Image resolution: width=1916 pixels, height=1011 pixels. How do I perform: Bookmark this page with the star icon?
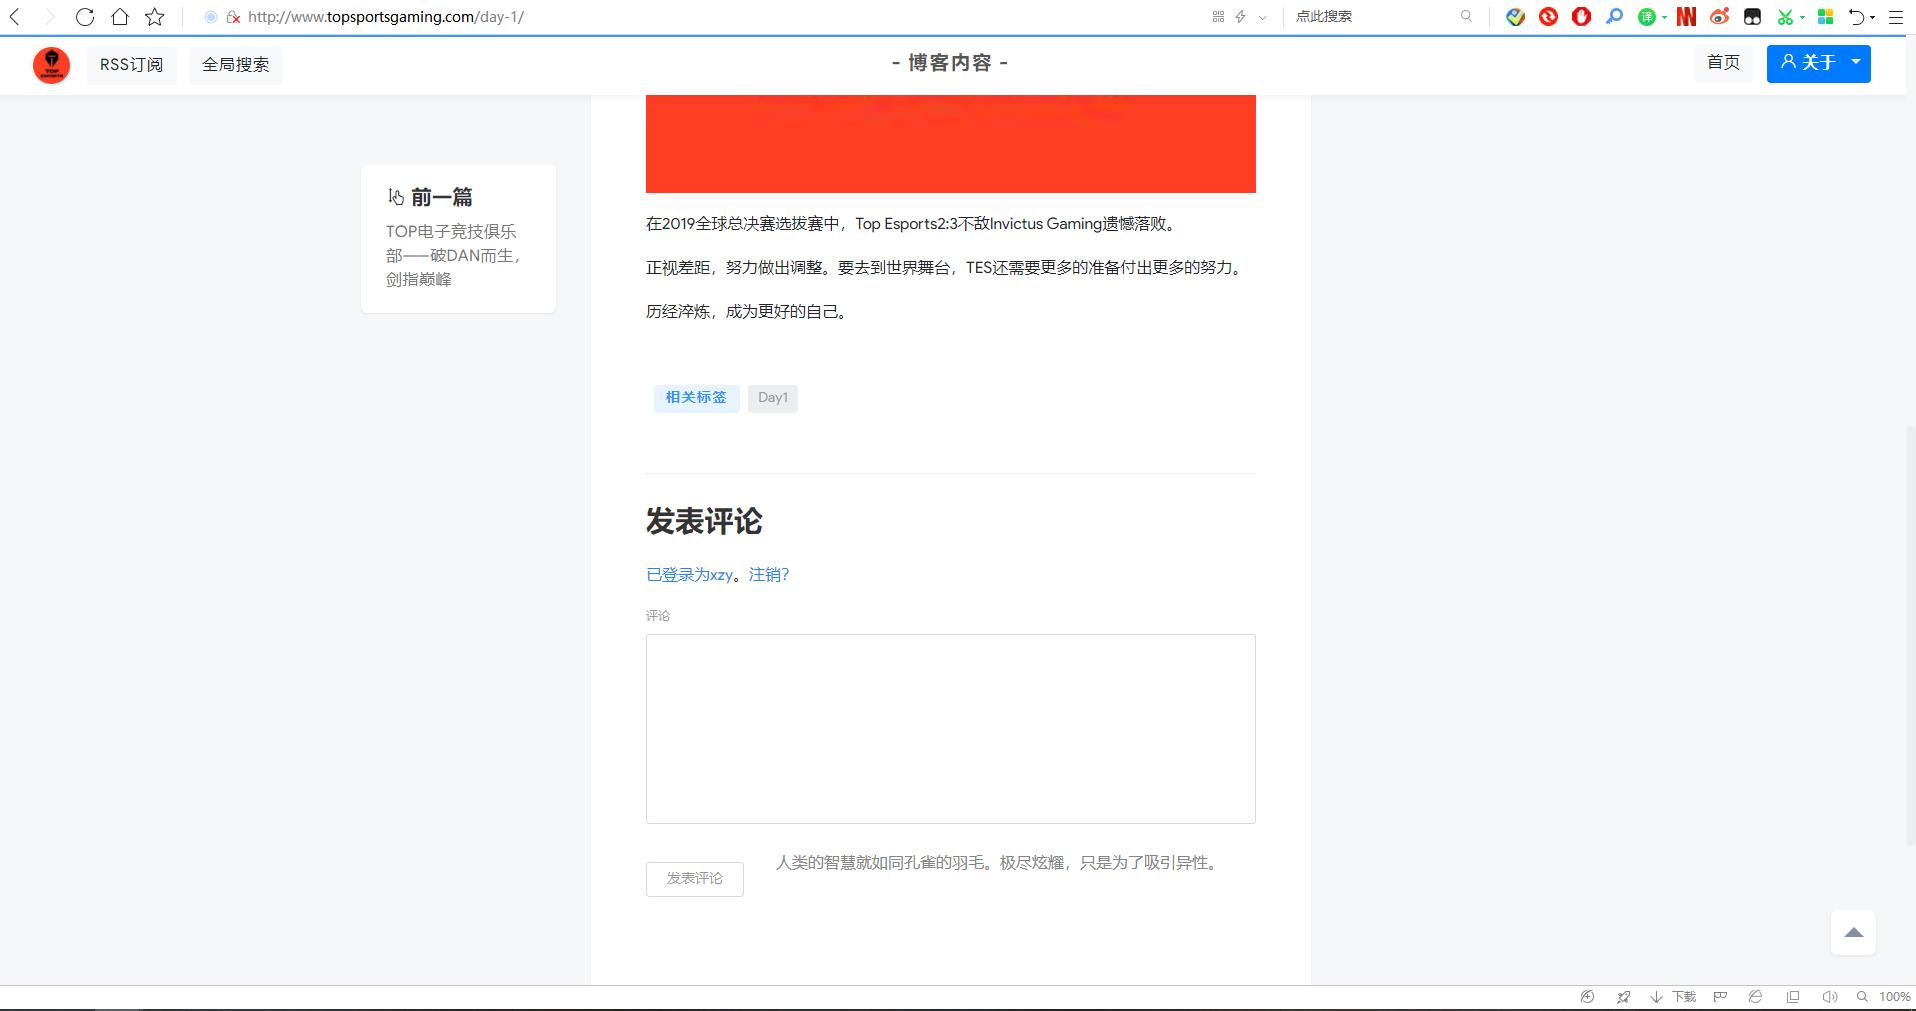tap(155, 17)
